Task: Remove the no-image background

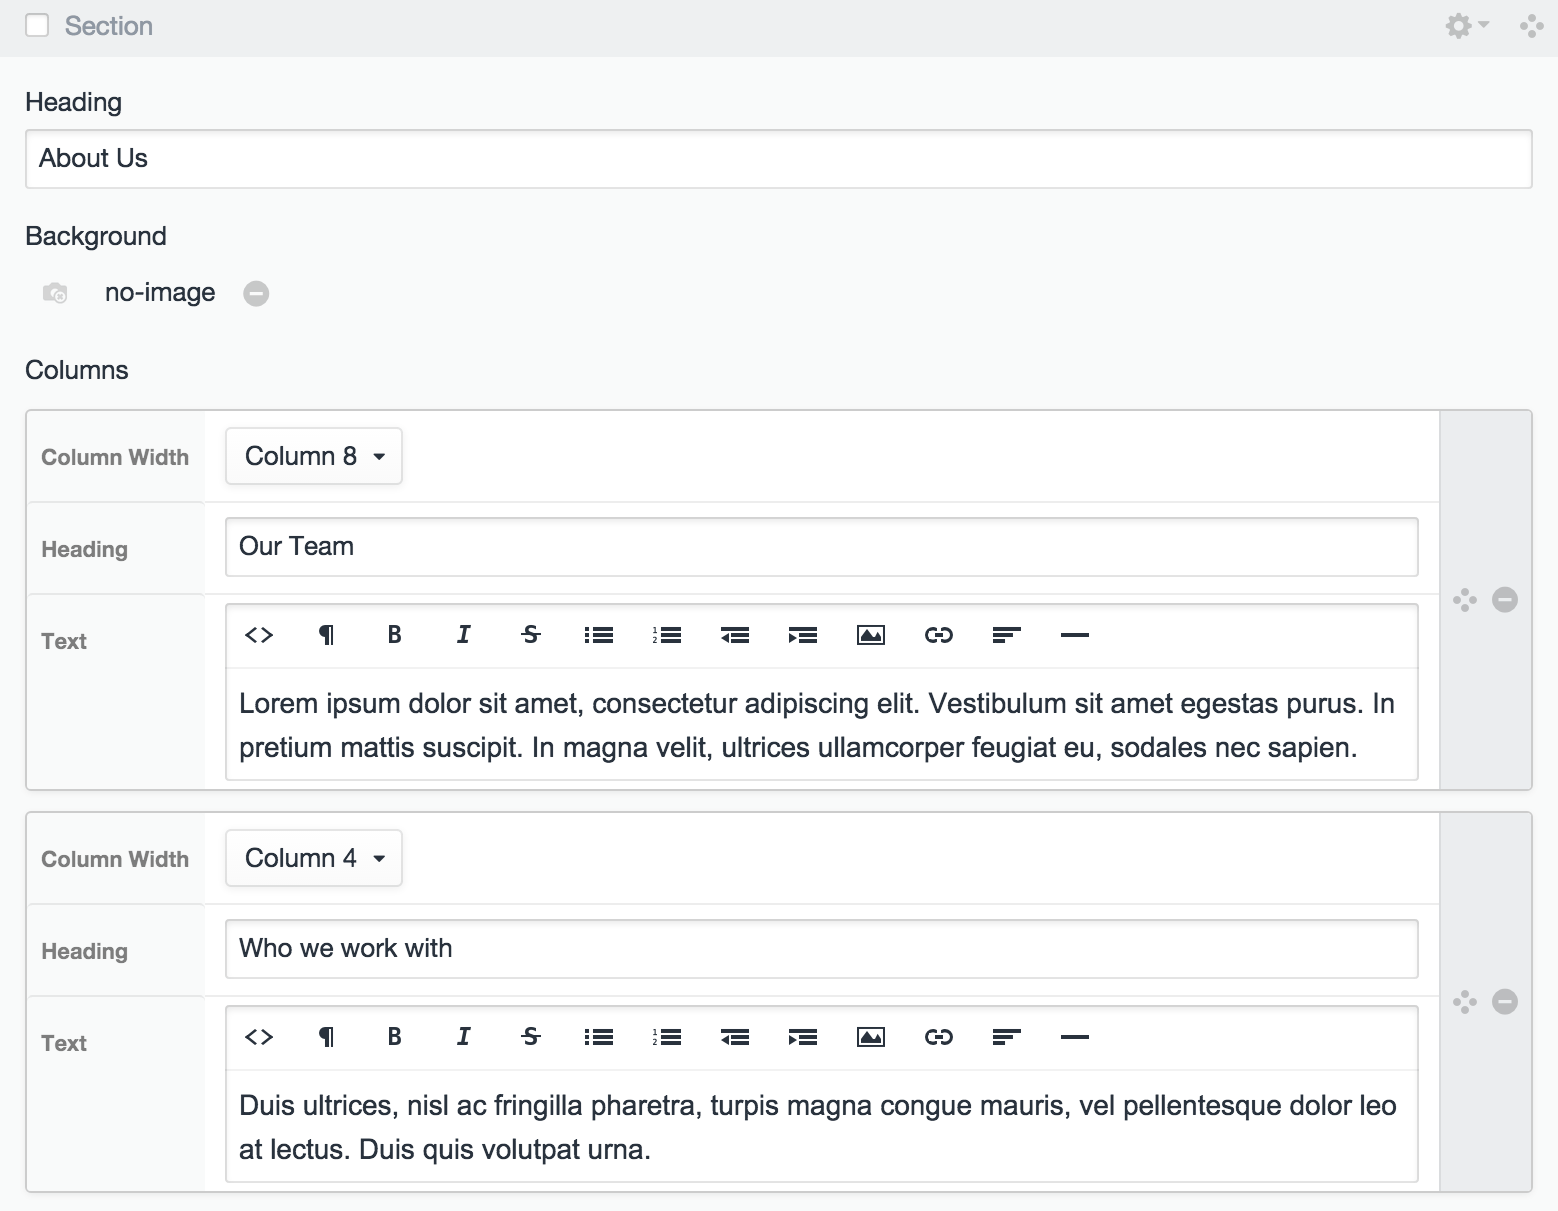Action: (256, 293)
